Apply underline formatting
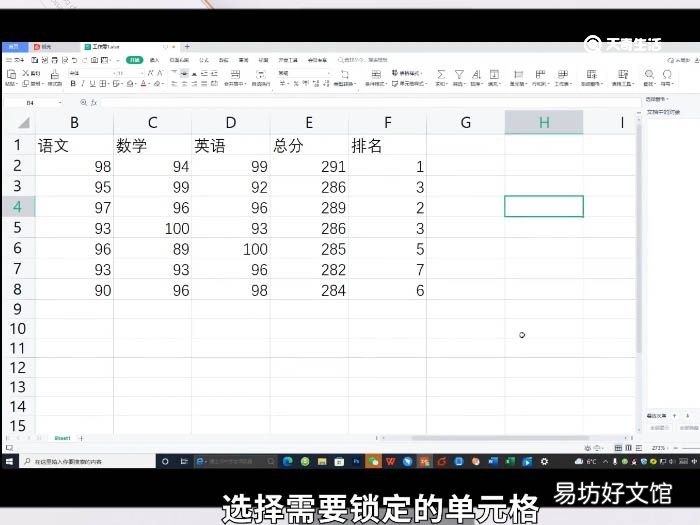The width and height of the screenshot is (700, 525). pyautogui.click(x=92, y=83)
